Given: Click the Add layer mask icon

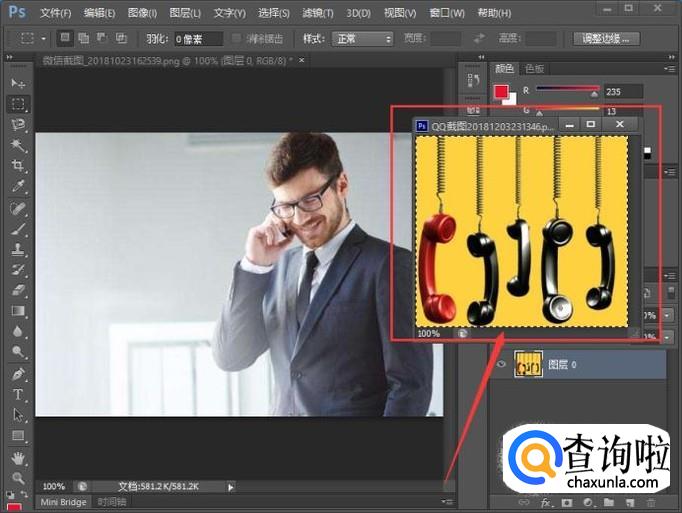Looking at the screenshot, I should click(566, 503).
